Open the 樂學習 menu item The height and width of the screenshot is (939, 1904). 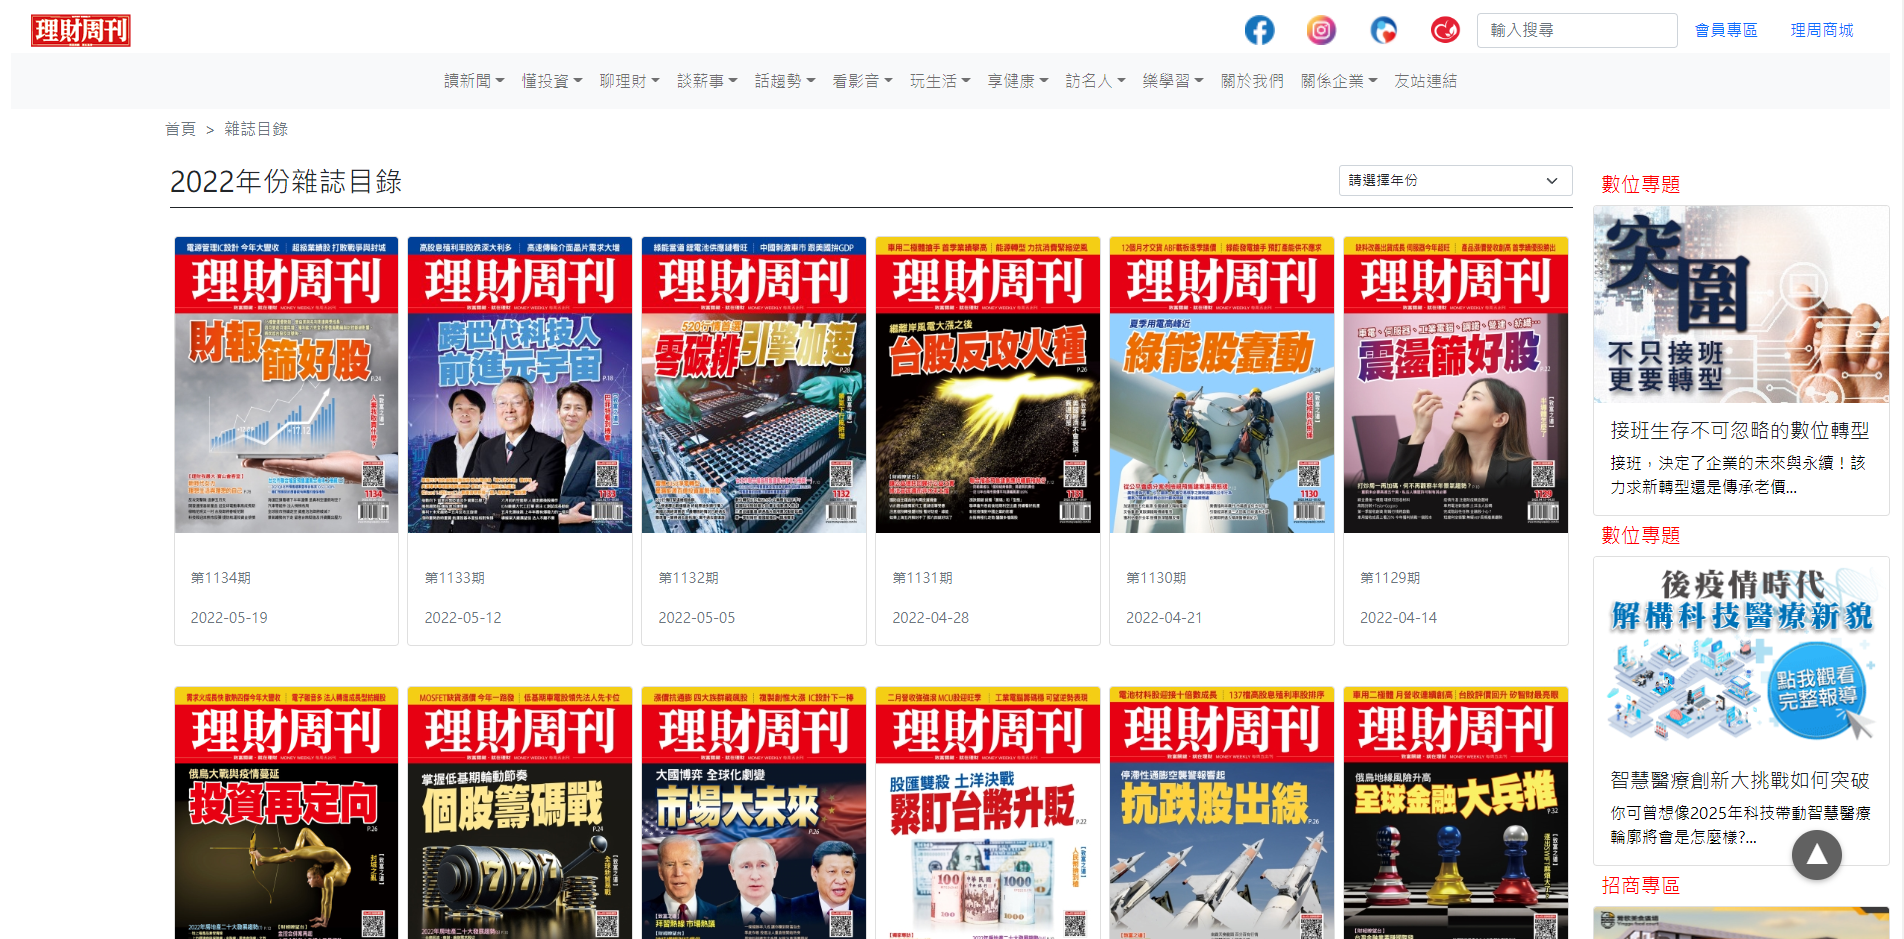pyautogui.click(x=1173, y=81)
